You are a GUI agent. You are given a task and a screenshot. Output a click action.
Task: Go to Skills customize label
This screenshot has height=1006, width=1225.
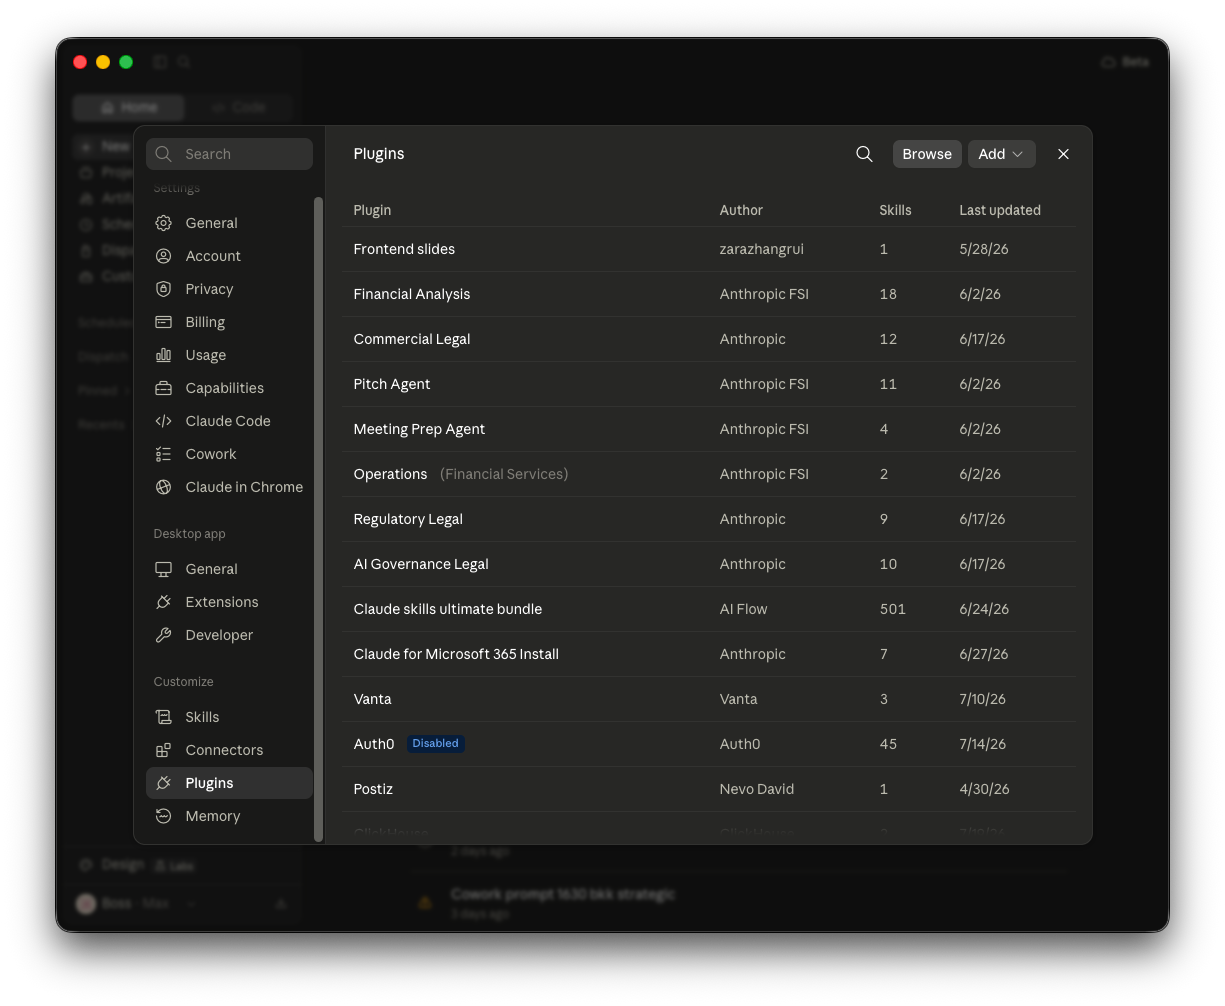[x=202, y=717]
